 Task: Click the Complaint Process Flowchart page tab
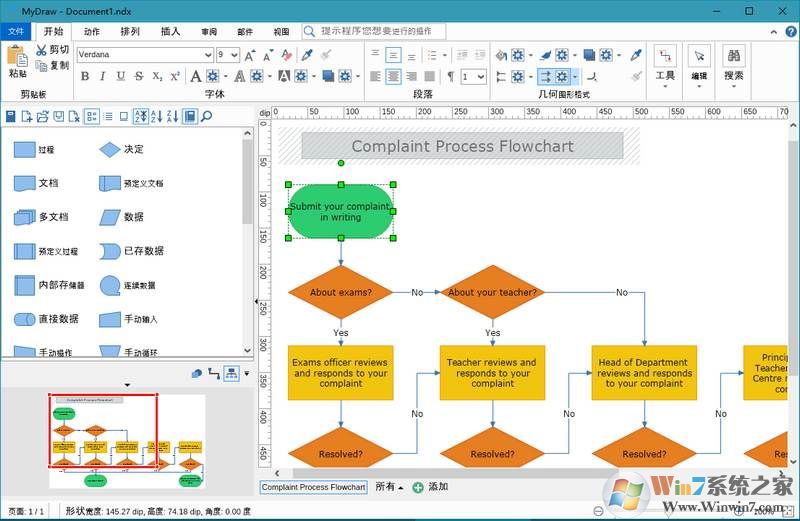click(x=314, y=487)
